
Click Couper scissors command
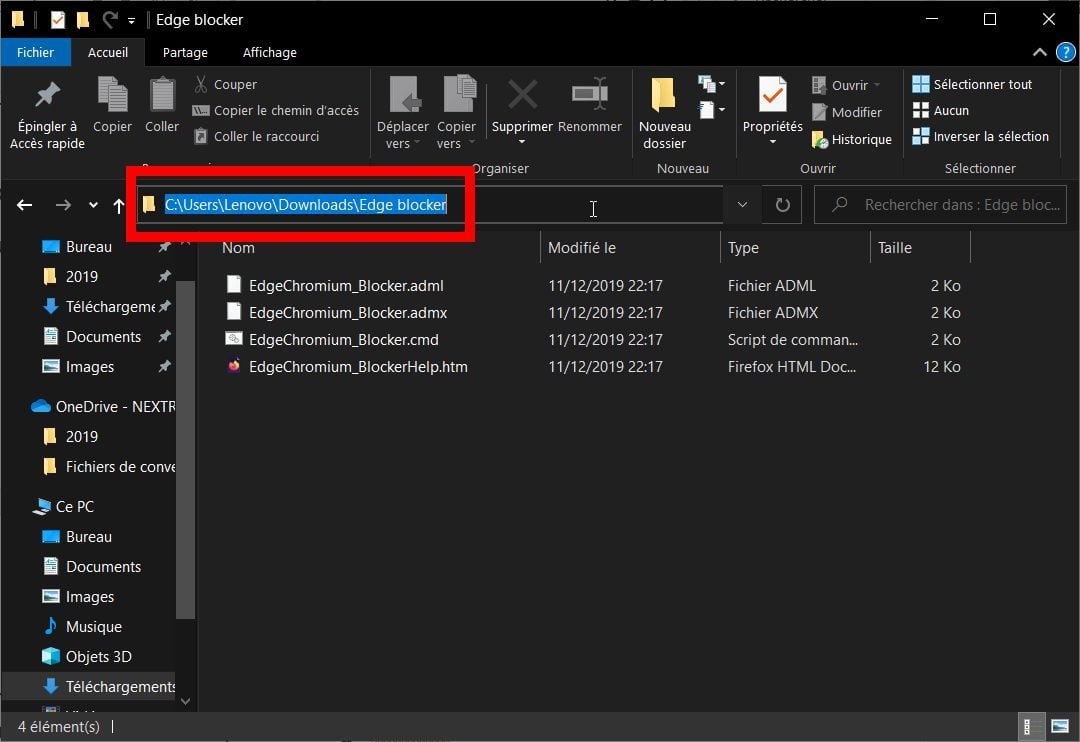coord(225,84)
